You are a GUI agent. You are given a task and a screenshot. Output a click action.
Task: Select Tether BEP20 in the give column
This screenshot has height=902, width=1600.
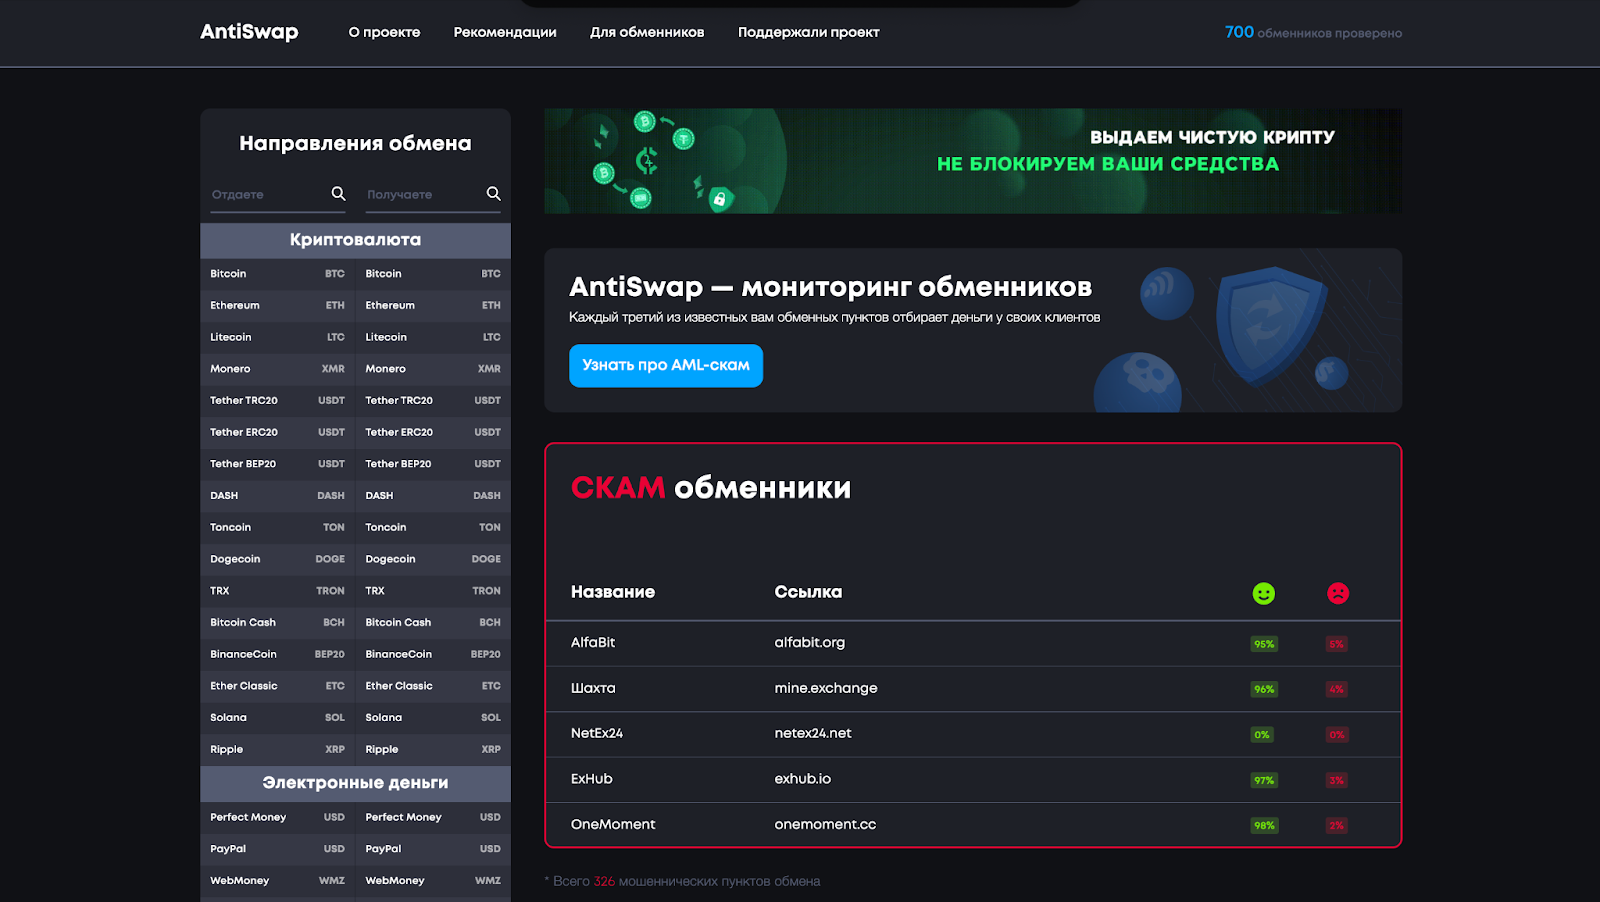click(277, 464)
